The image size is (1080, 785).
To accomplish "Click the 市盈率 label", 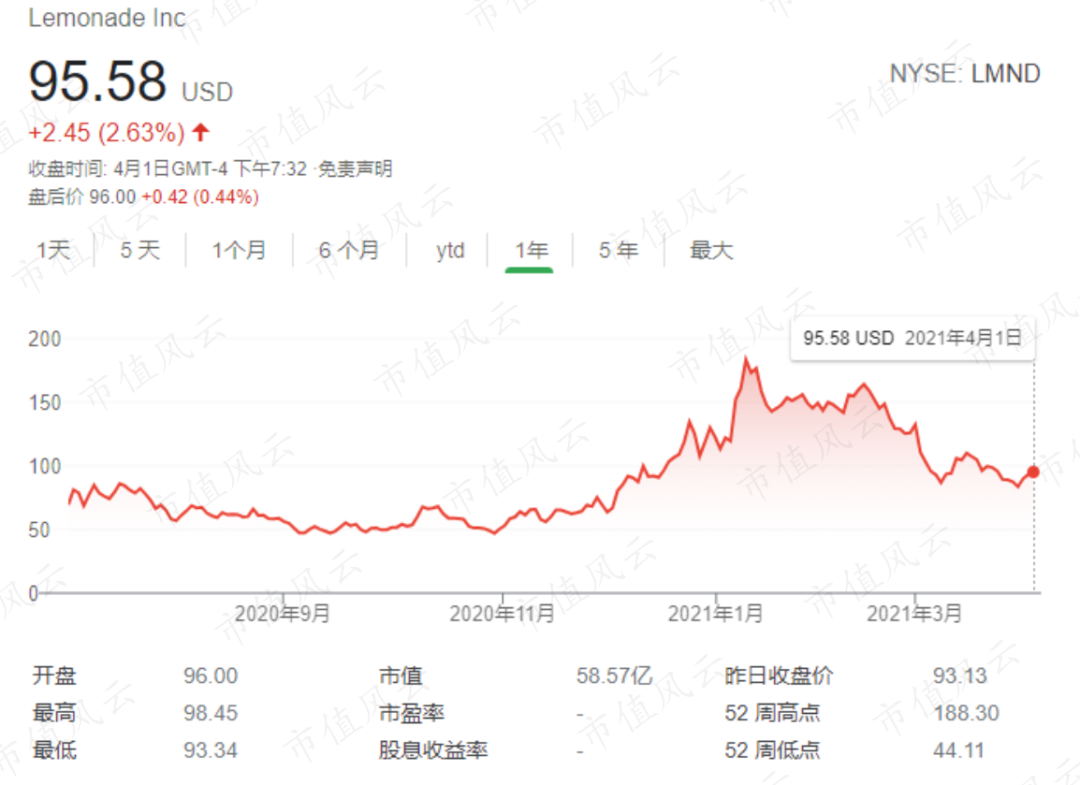I will coord(411,713).
